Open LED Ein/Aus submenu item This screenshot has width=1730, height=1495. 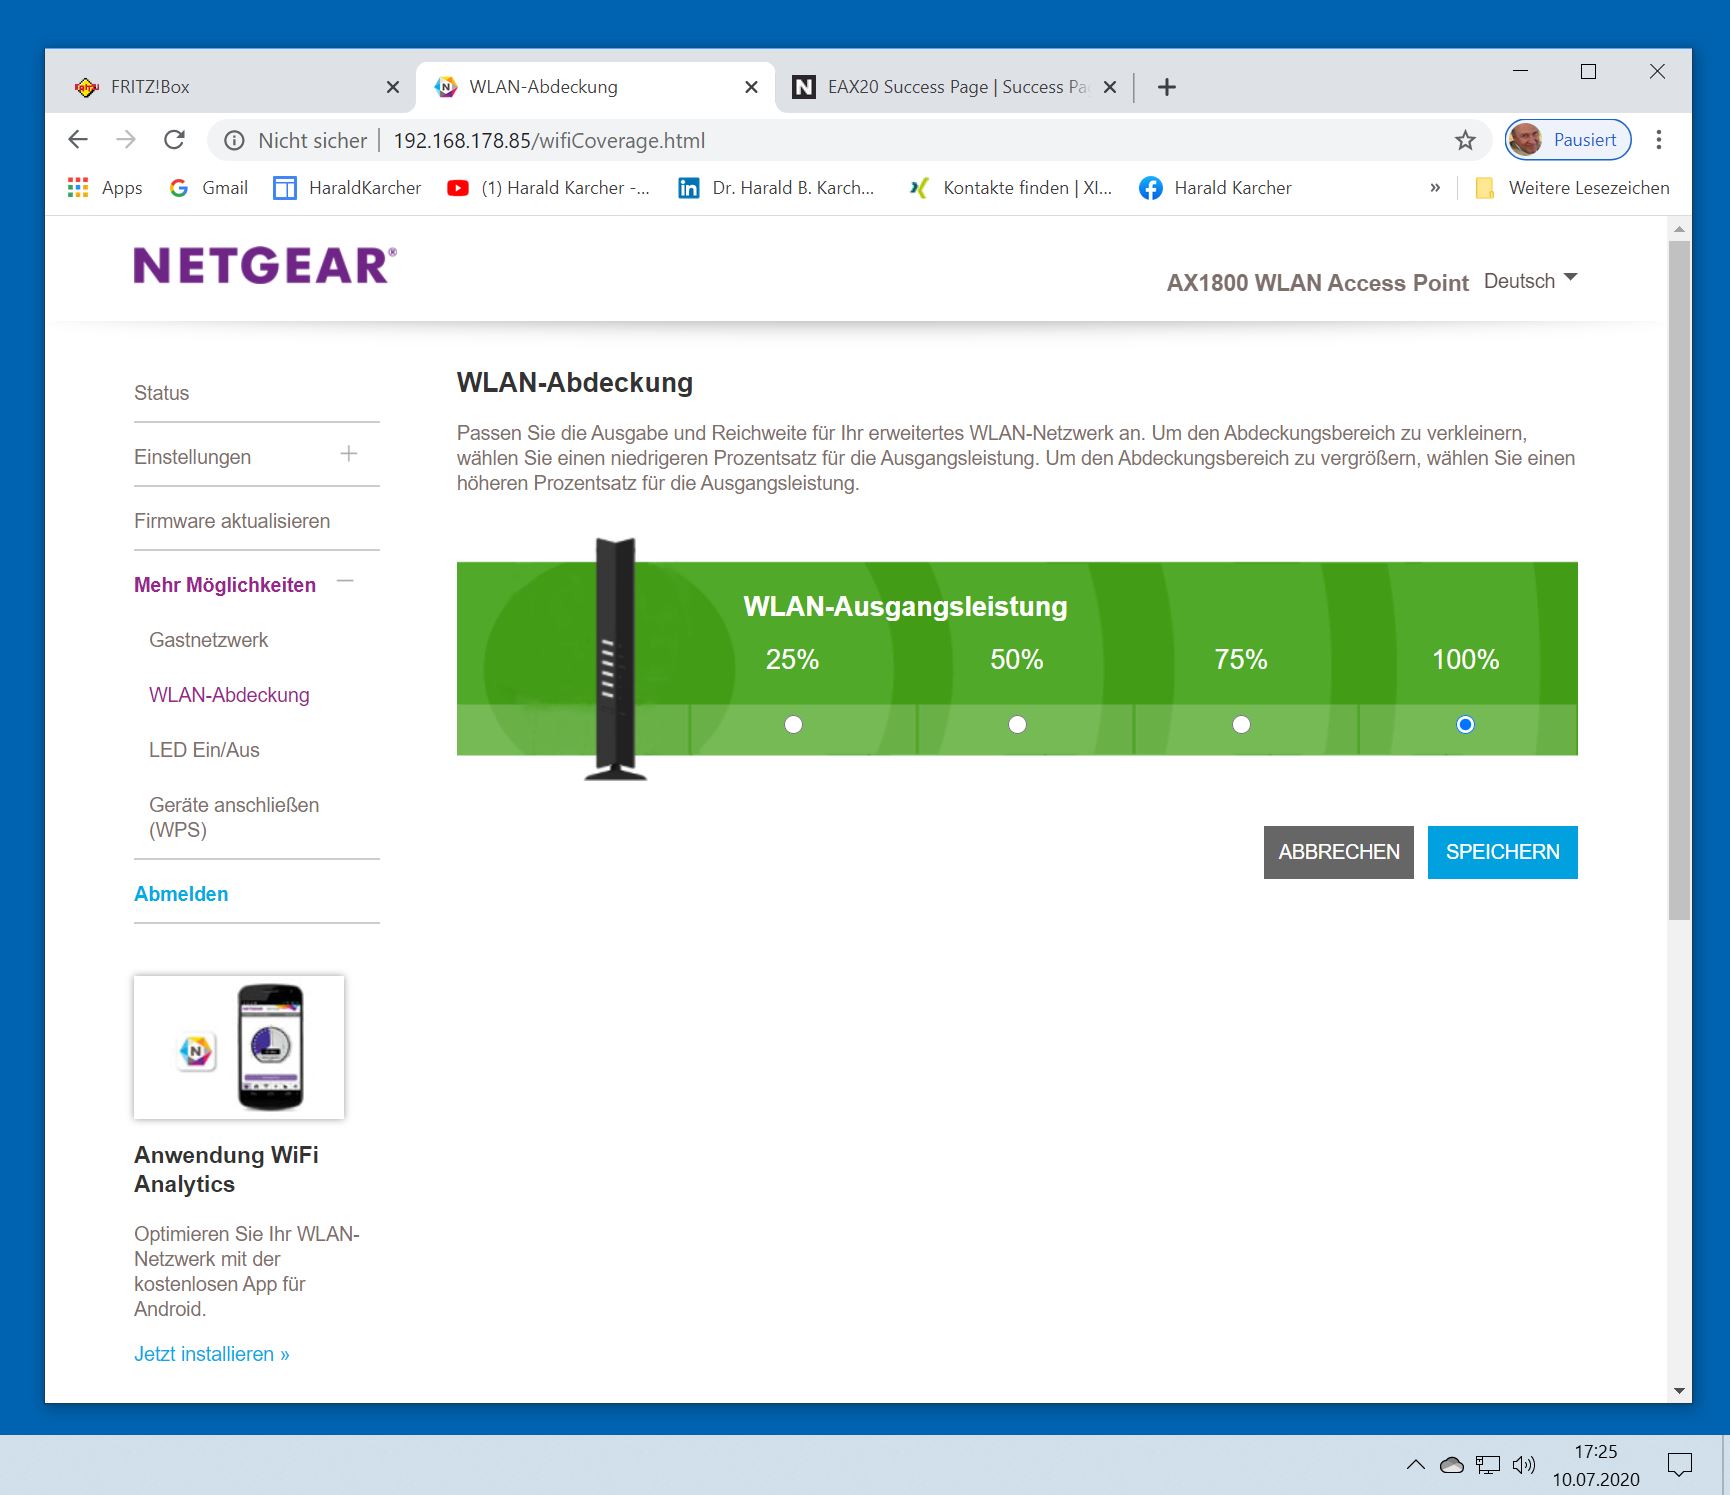(204, 750)
